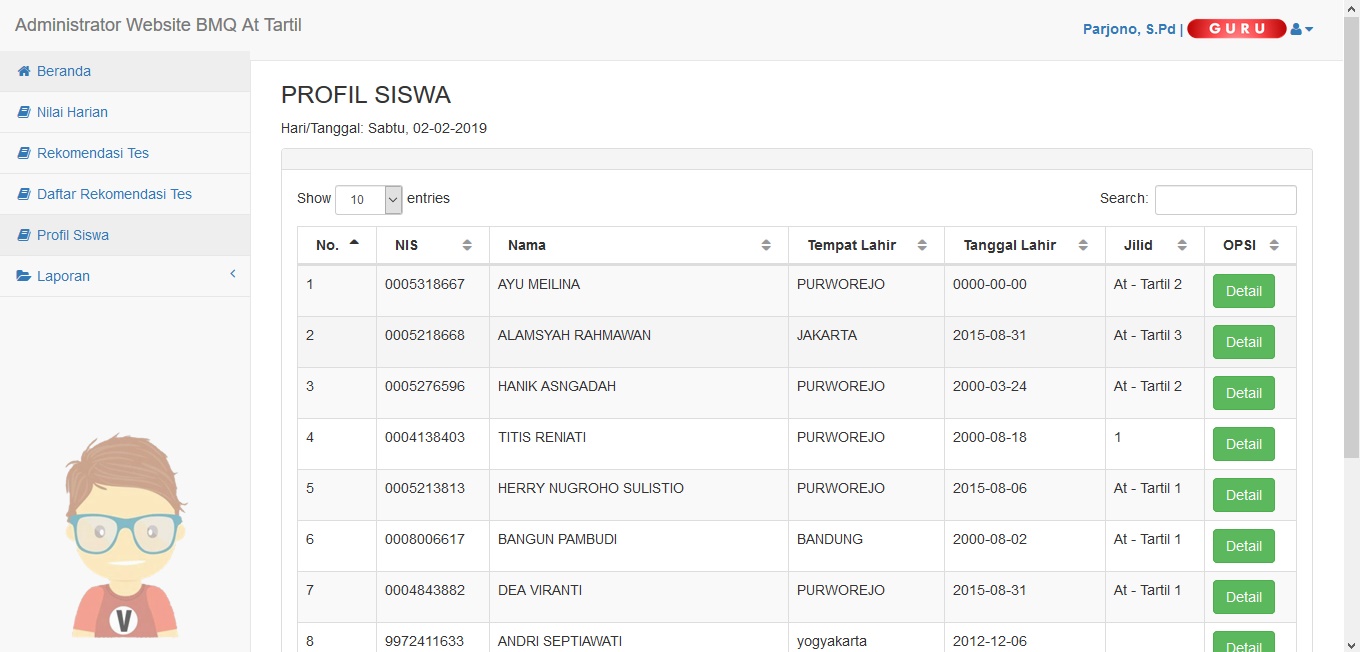The image size is (1360, 652).
Task: Click the book icon beside Profil Siswa
Action: pyautogui.click(x=24, y=235)
